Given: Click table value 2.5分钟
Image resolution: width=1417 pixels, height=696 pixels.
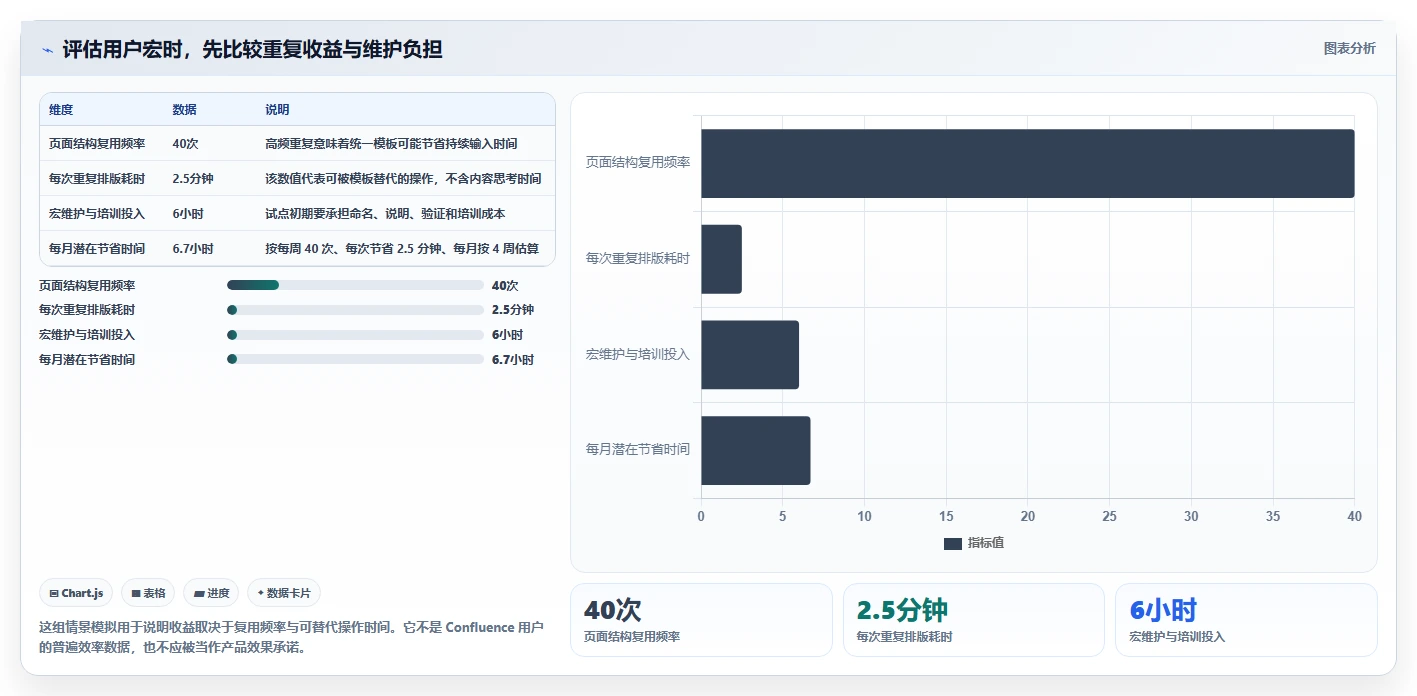Looking at the screenshot, I should (193, 179).
